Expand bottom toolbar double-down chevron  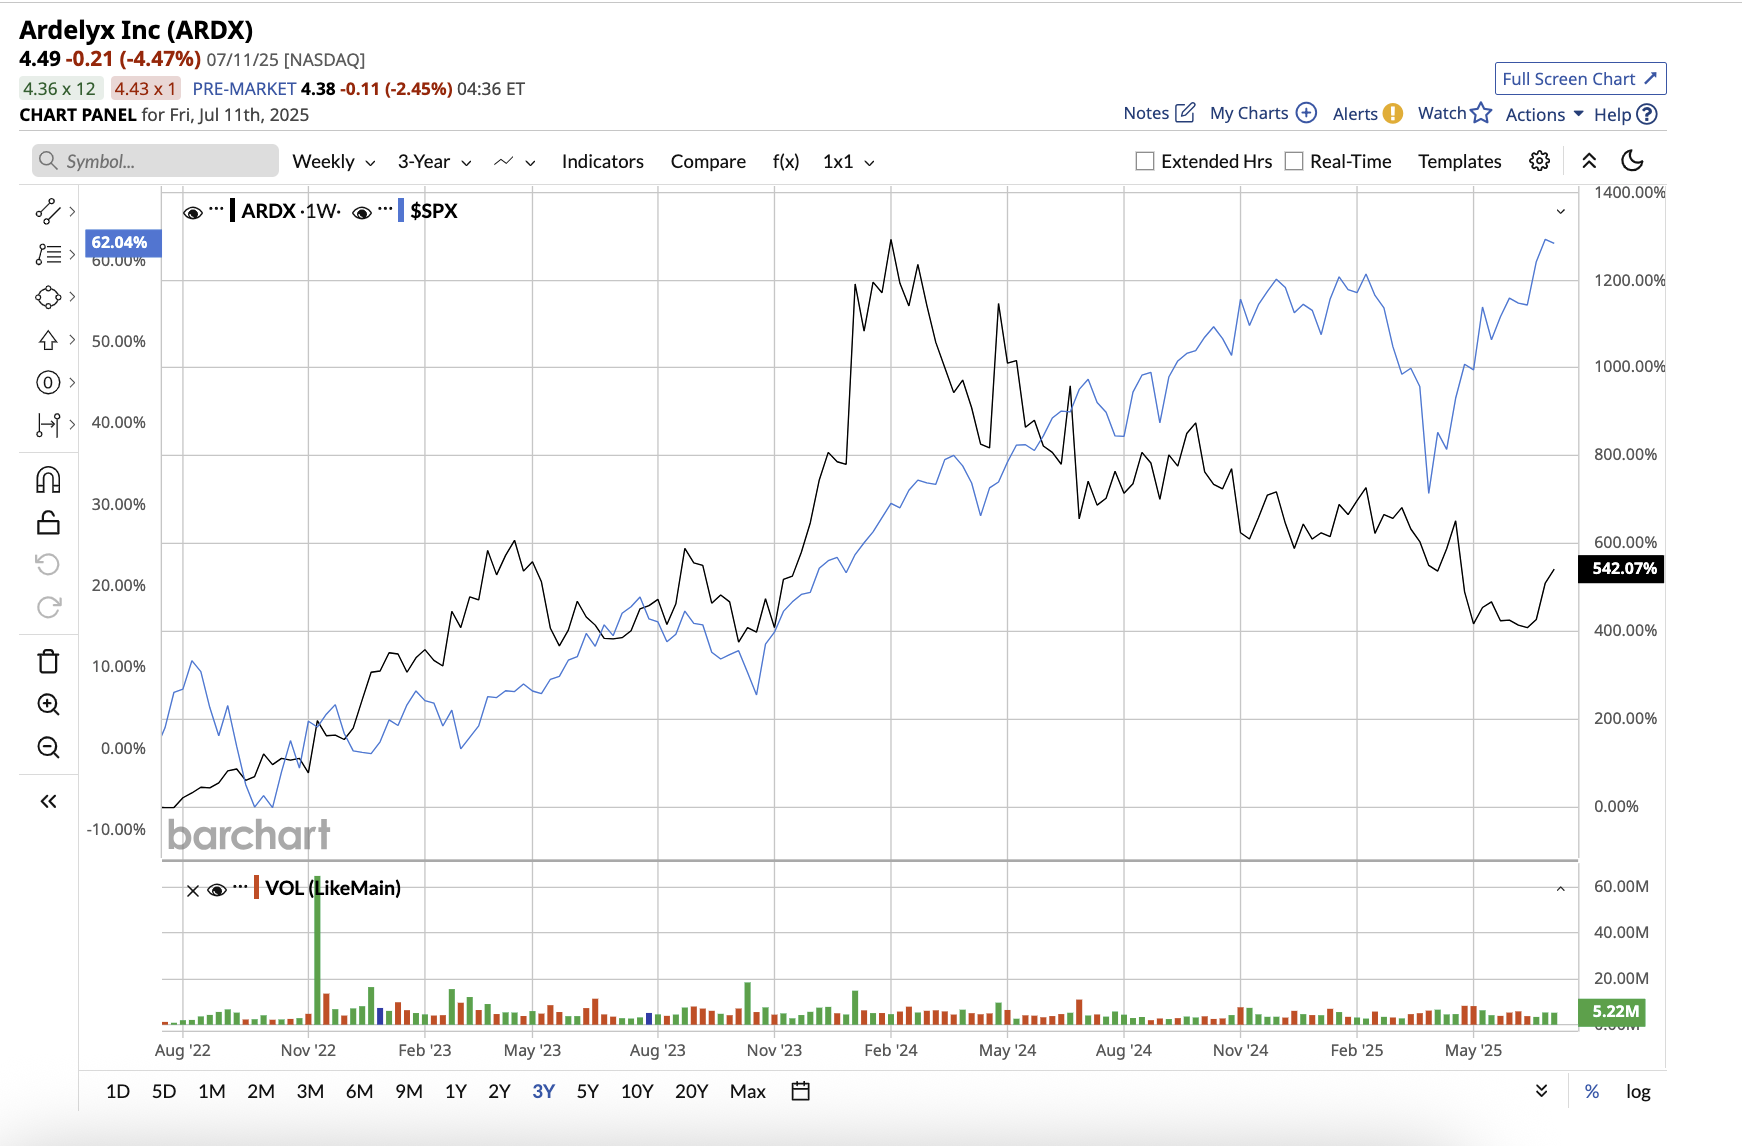(x=1542, y=1091)
